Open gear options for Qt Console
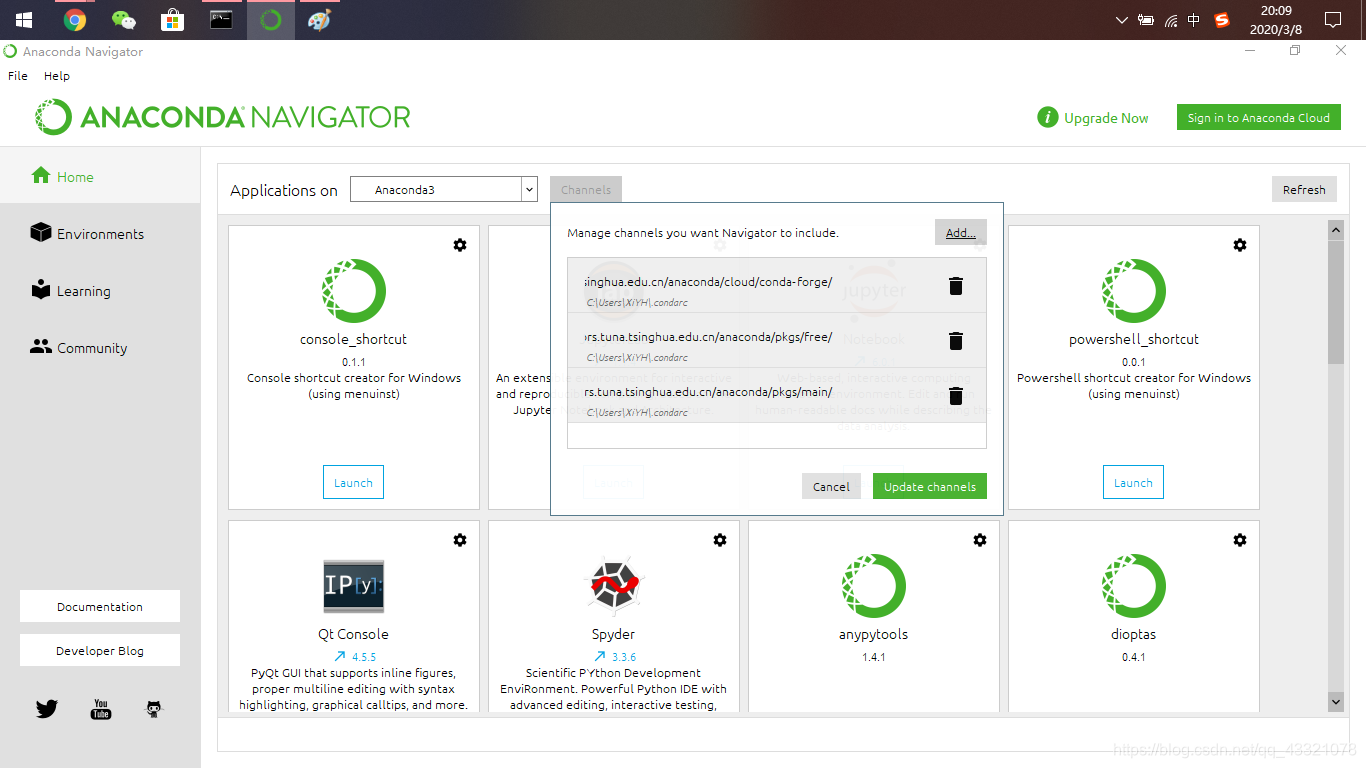 pyautogui.click(x=460, y=540)
